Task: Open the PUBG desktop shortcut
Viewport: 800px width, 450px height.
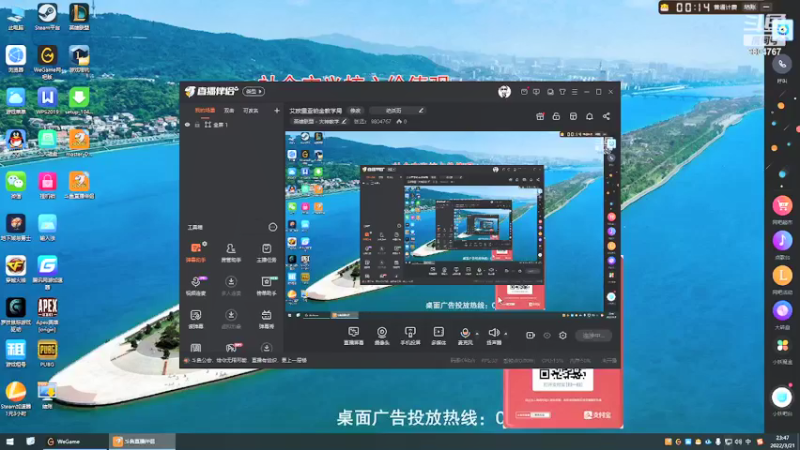Action: tap(47, 354)
